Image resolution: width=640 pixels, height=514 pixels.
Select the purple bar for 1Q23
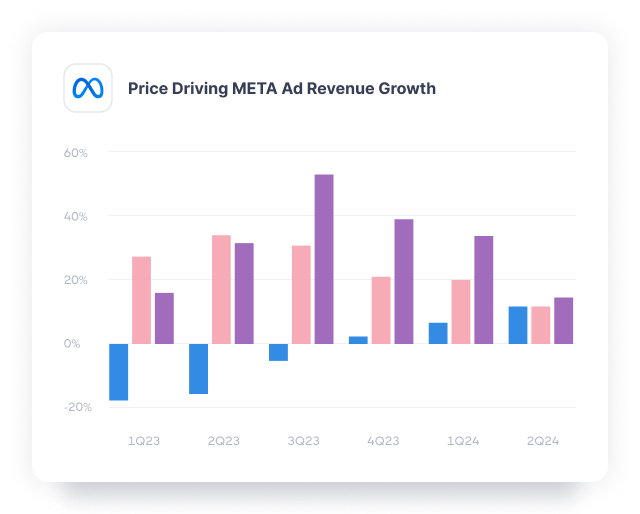click(164, 318)
